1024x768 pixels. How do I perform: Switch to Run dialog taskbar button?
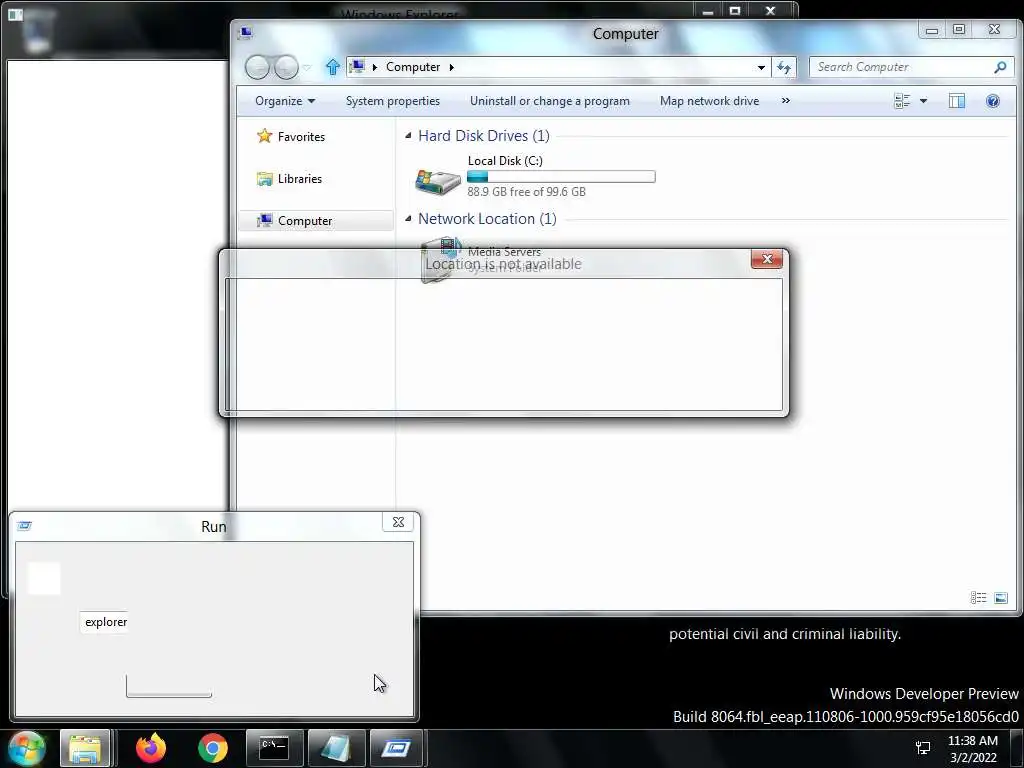point(397,748)
